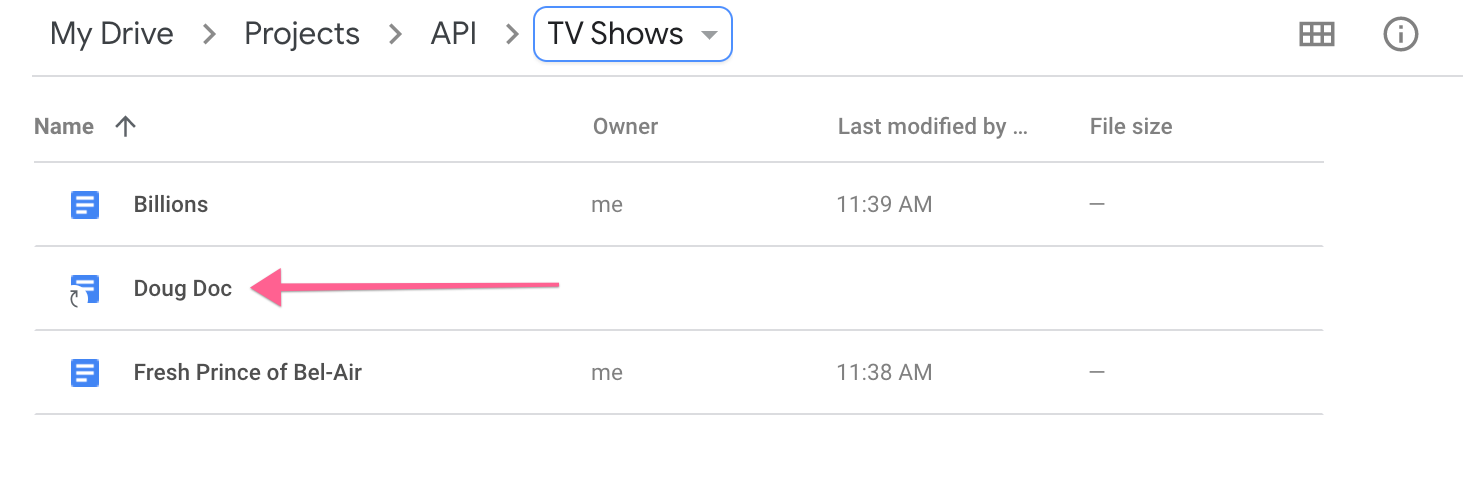Select the Doug Doc file name
The width and height of the screenshot is (1463, 479).
point(183,289)
